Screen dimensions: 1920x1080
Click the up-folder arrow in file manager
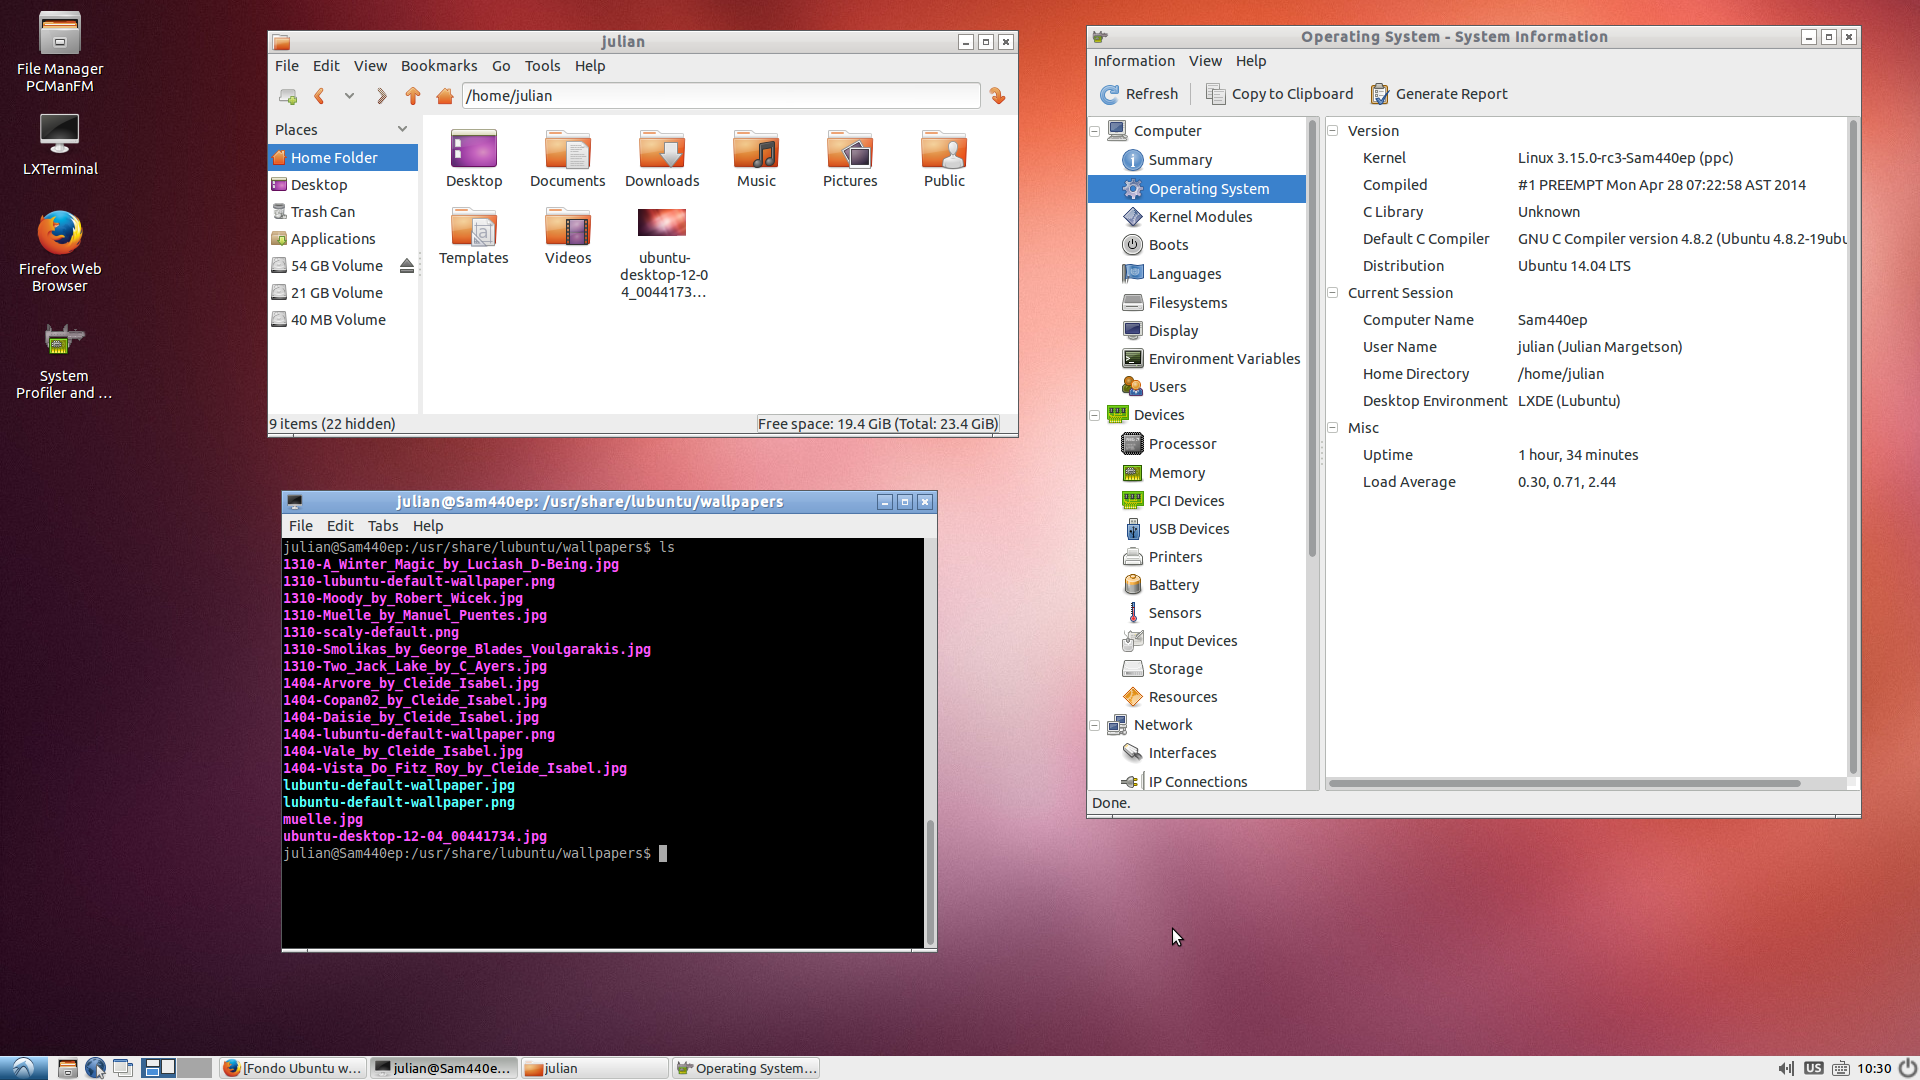pos(413,96)
